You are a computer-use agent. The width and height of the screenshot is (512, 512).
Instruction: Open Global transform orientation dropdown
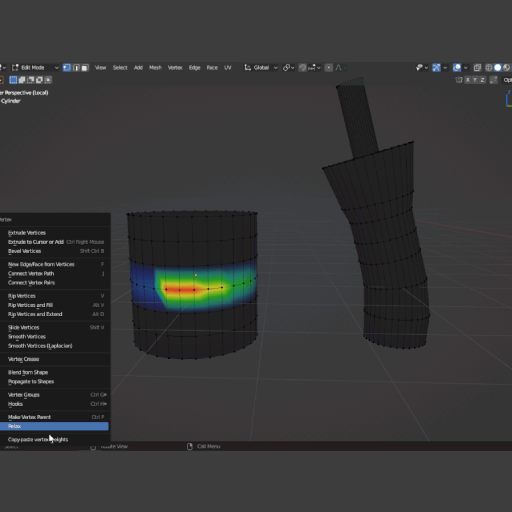click(x=261, y=68)
